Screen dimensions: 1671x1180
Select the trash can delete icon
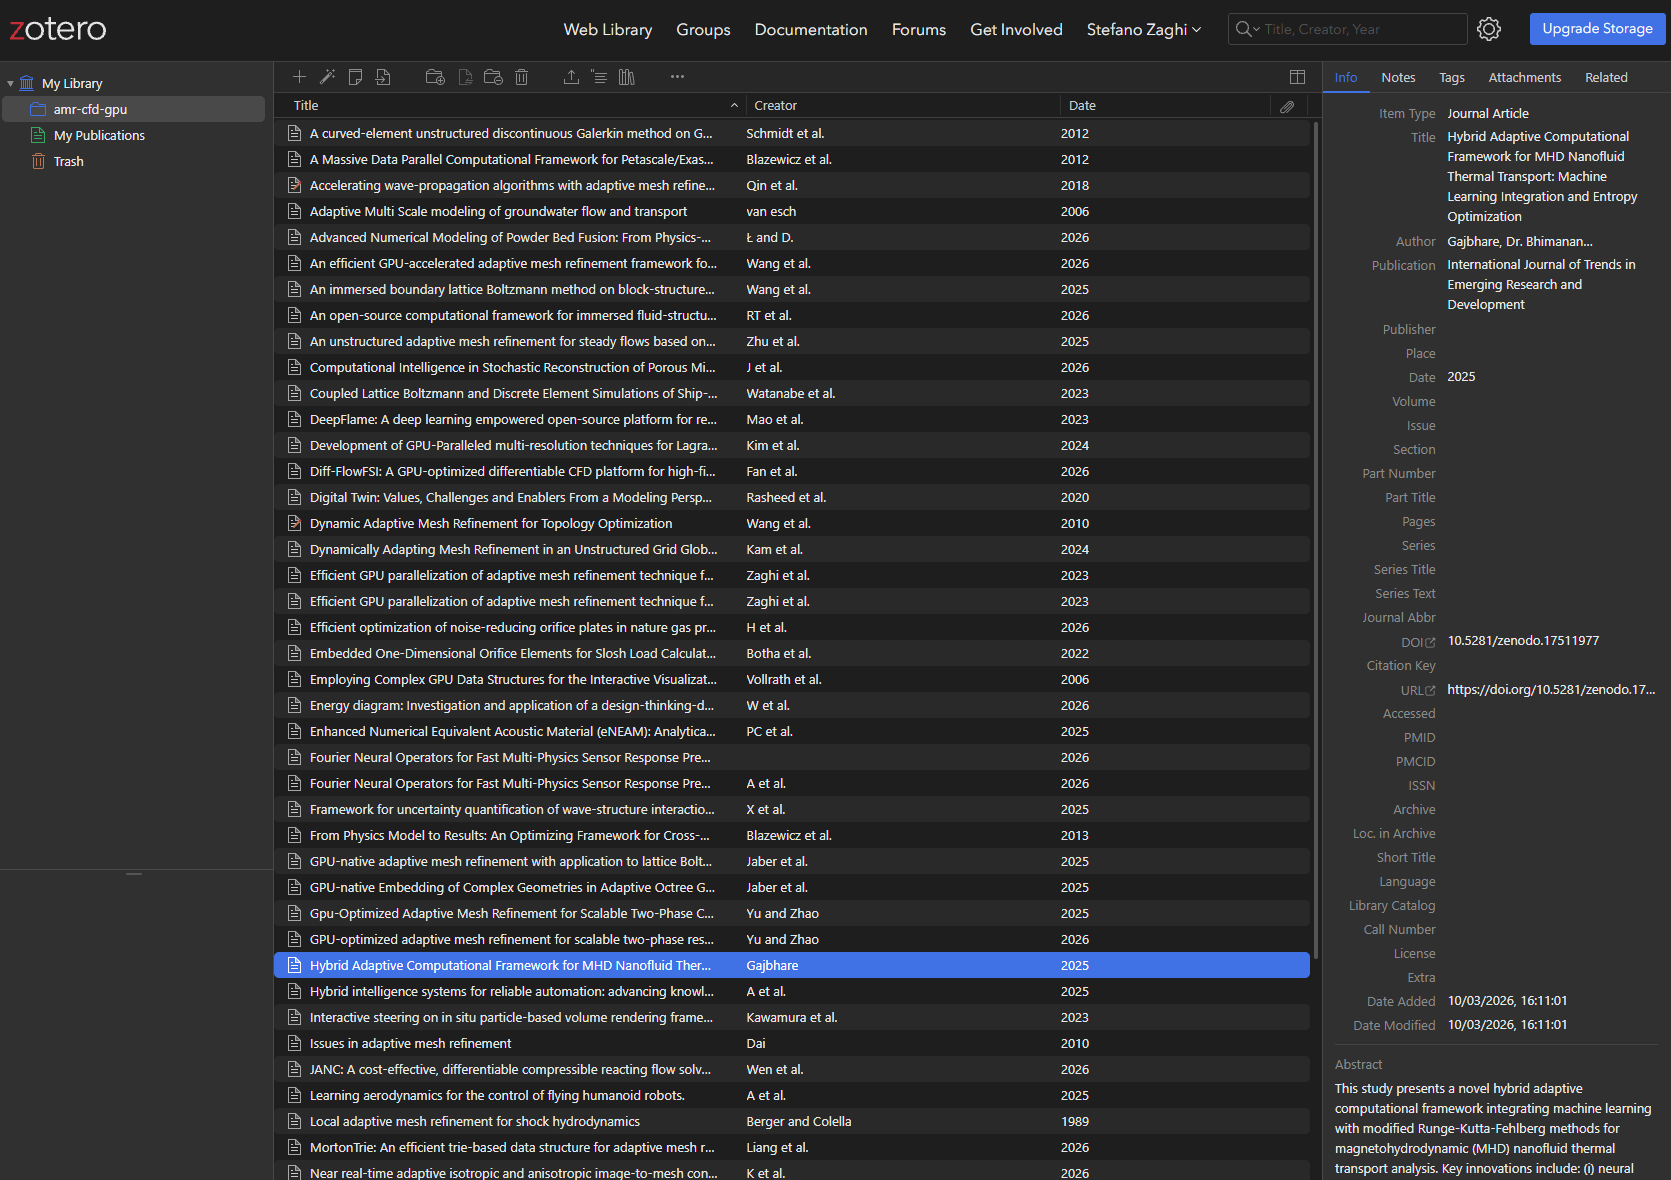tap(521, 77)
